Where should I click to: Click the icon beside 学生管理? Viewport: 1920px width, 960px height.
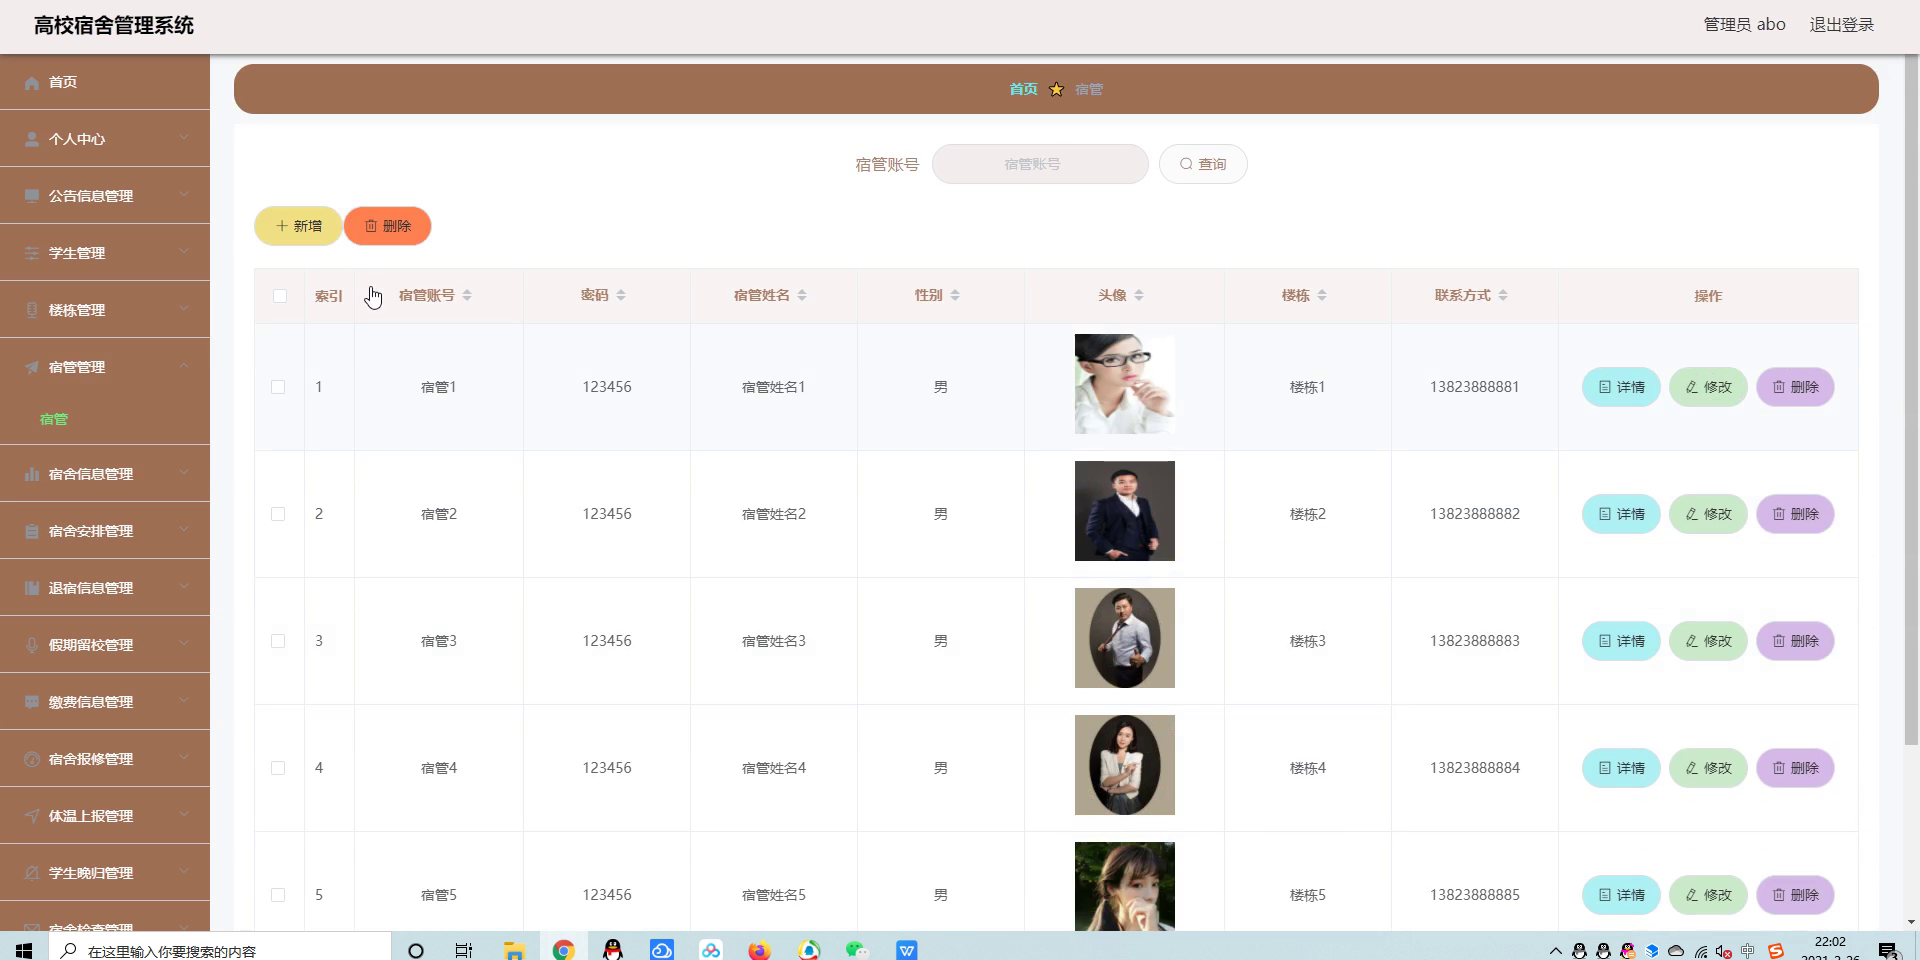tap(32, 254)
